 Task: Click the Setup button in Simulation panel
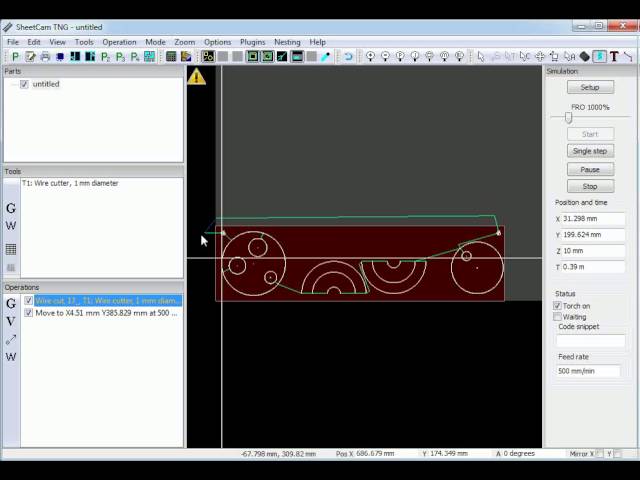(x=590, y=87)
